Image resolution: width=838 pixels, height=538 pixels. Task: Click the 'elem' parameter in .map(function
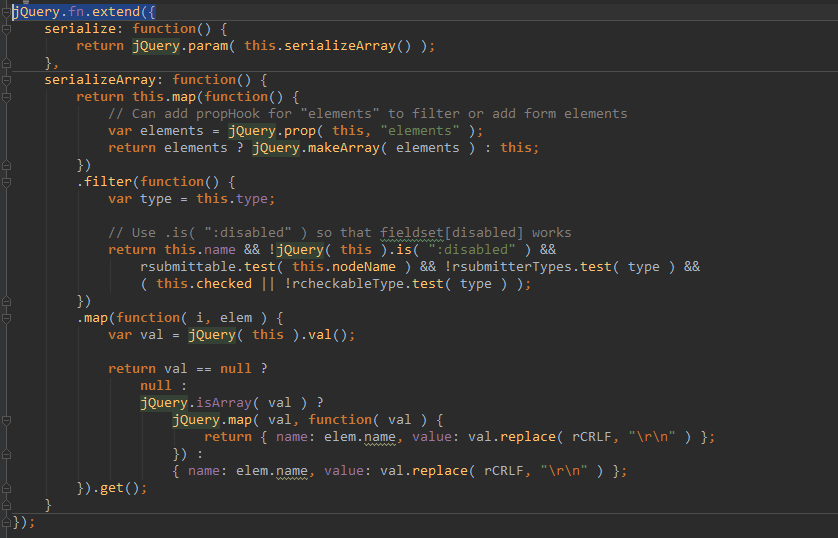pos(236,318)
